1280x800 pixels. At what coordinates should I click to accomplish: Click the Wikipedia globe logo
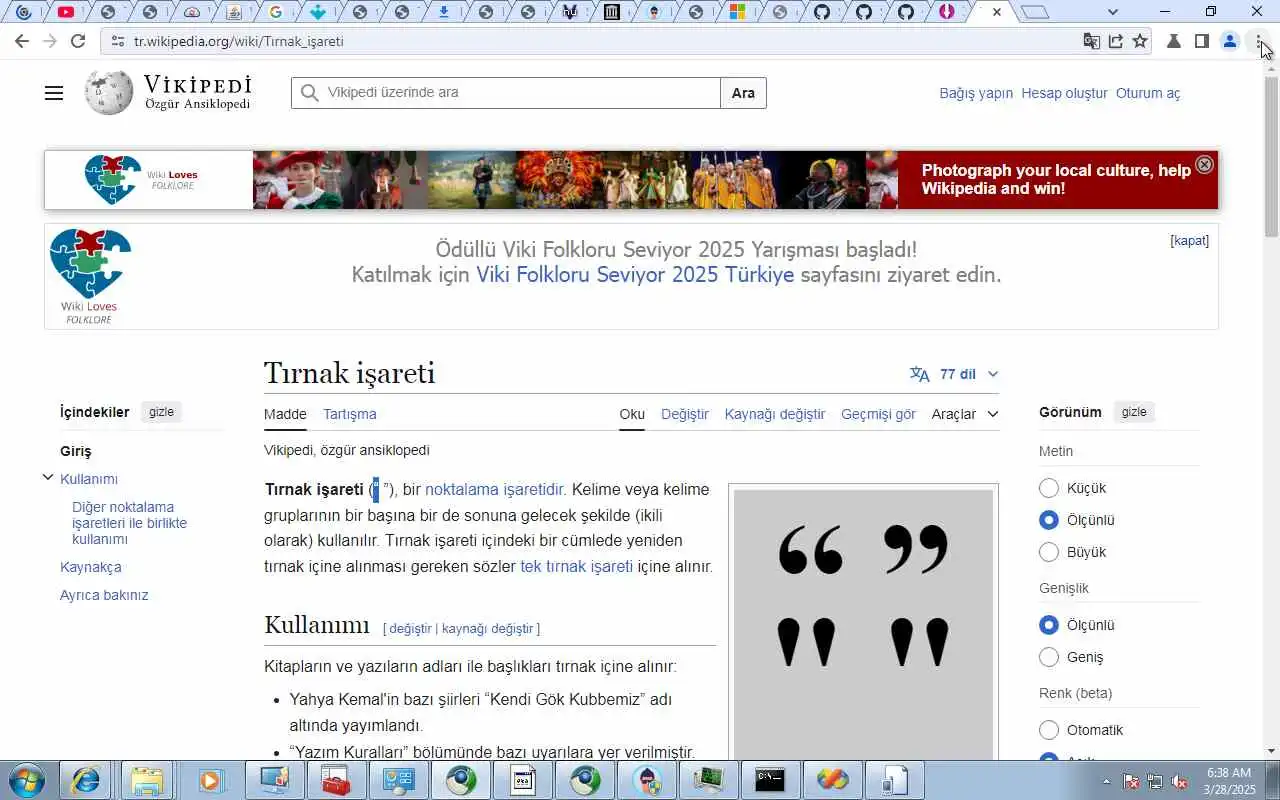coord(109,93)
